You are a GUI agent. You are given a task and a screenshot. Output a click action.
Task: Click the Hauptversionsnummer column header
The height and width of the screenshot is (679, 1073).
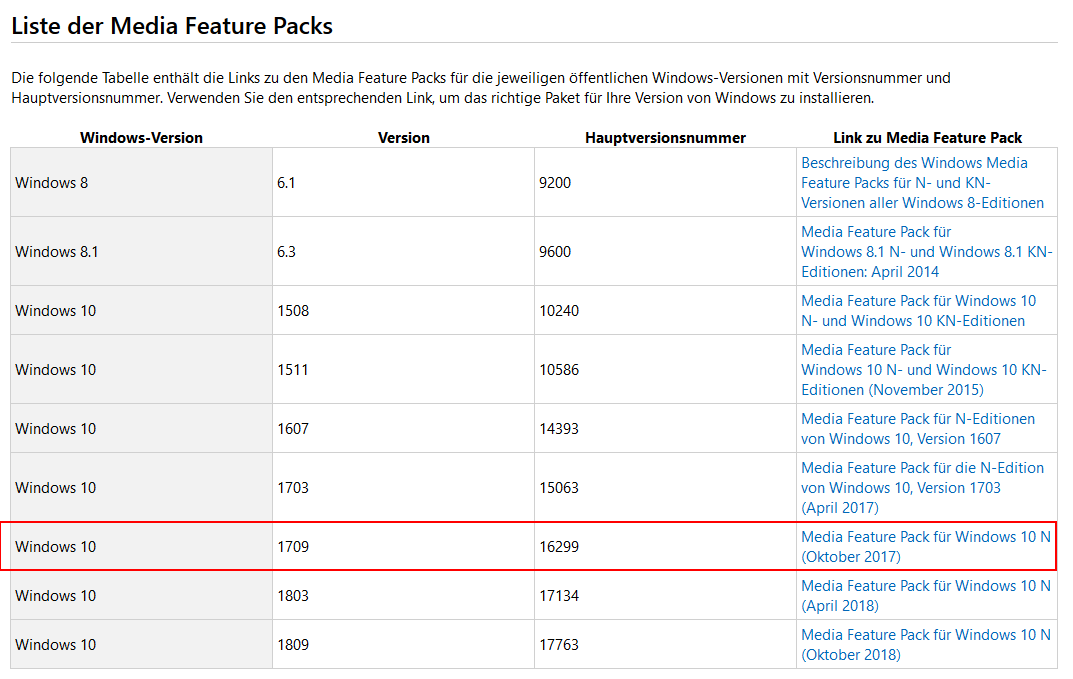pyautogui.click(x=665, y=138)
